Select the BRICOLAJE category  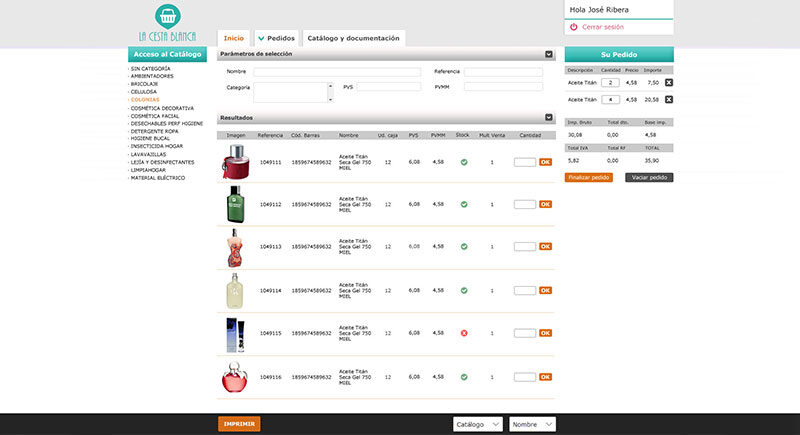pyautogui.click(x=144, y=84)
